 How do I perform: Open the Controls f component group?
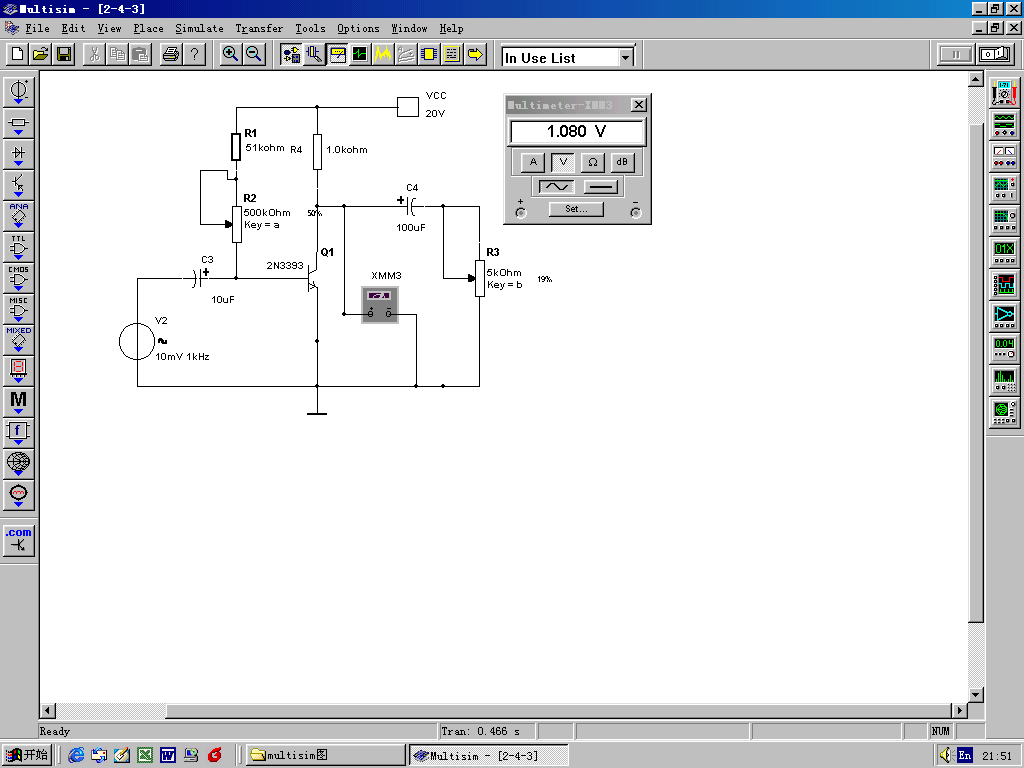tap(18, 432)
